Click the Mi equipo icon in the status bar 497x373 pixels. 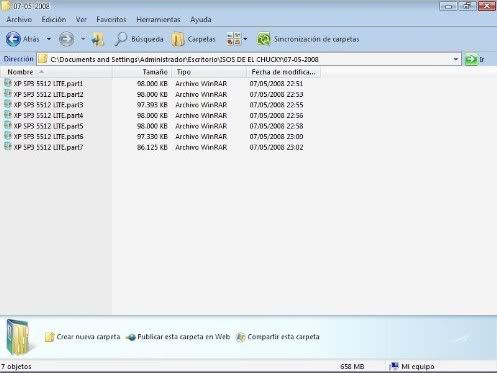tap(394, 366)
